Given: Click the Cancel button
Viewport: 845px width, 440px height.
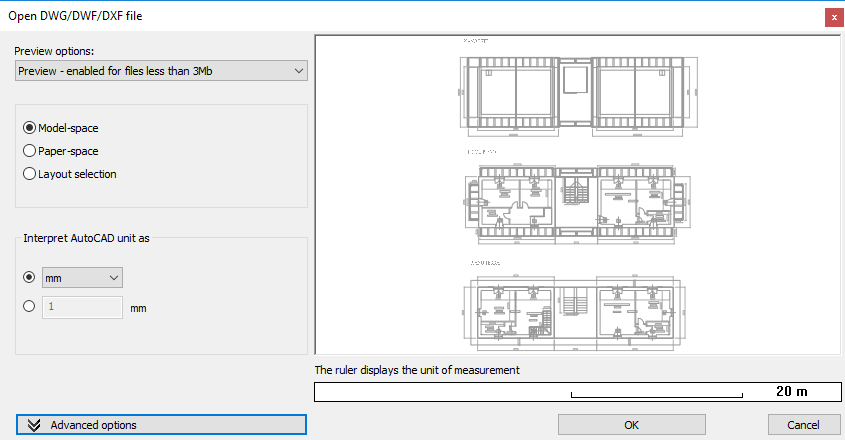Looking at the screenshot, I should coord(803,425).
